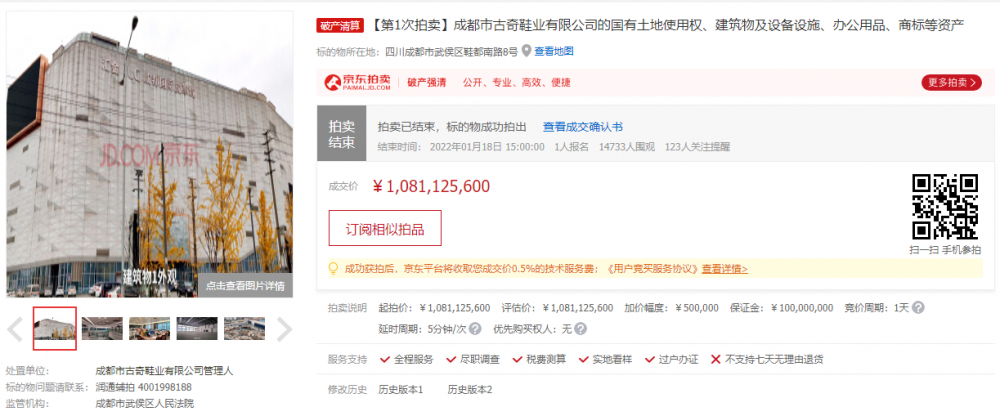Click the main building photo
Image resolution: width=1000 pixels, height=416 pixels.
(149, 153)
